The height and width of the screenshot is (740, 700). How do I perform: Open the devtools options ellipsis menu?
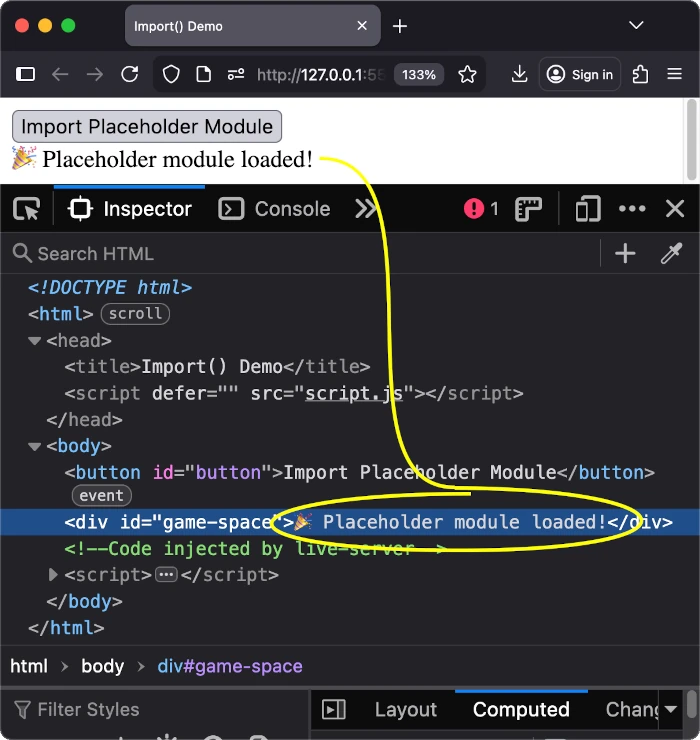pyautogui.click(x=632, y=209)
